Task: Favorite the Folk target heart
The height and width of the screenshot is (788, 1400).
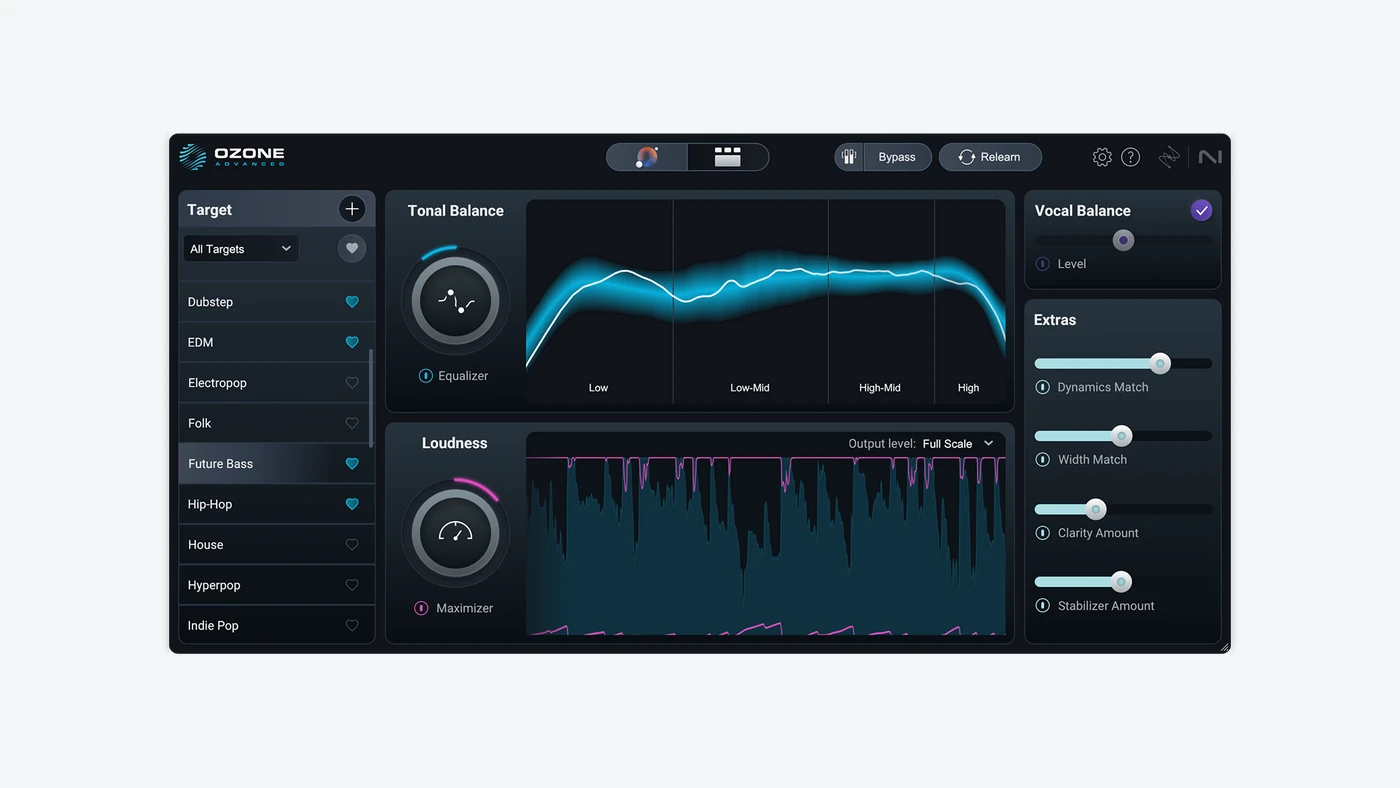Action: coord(352,423)
